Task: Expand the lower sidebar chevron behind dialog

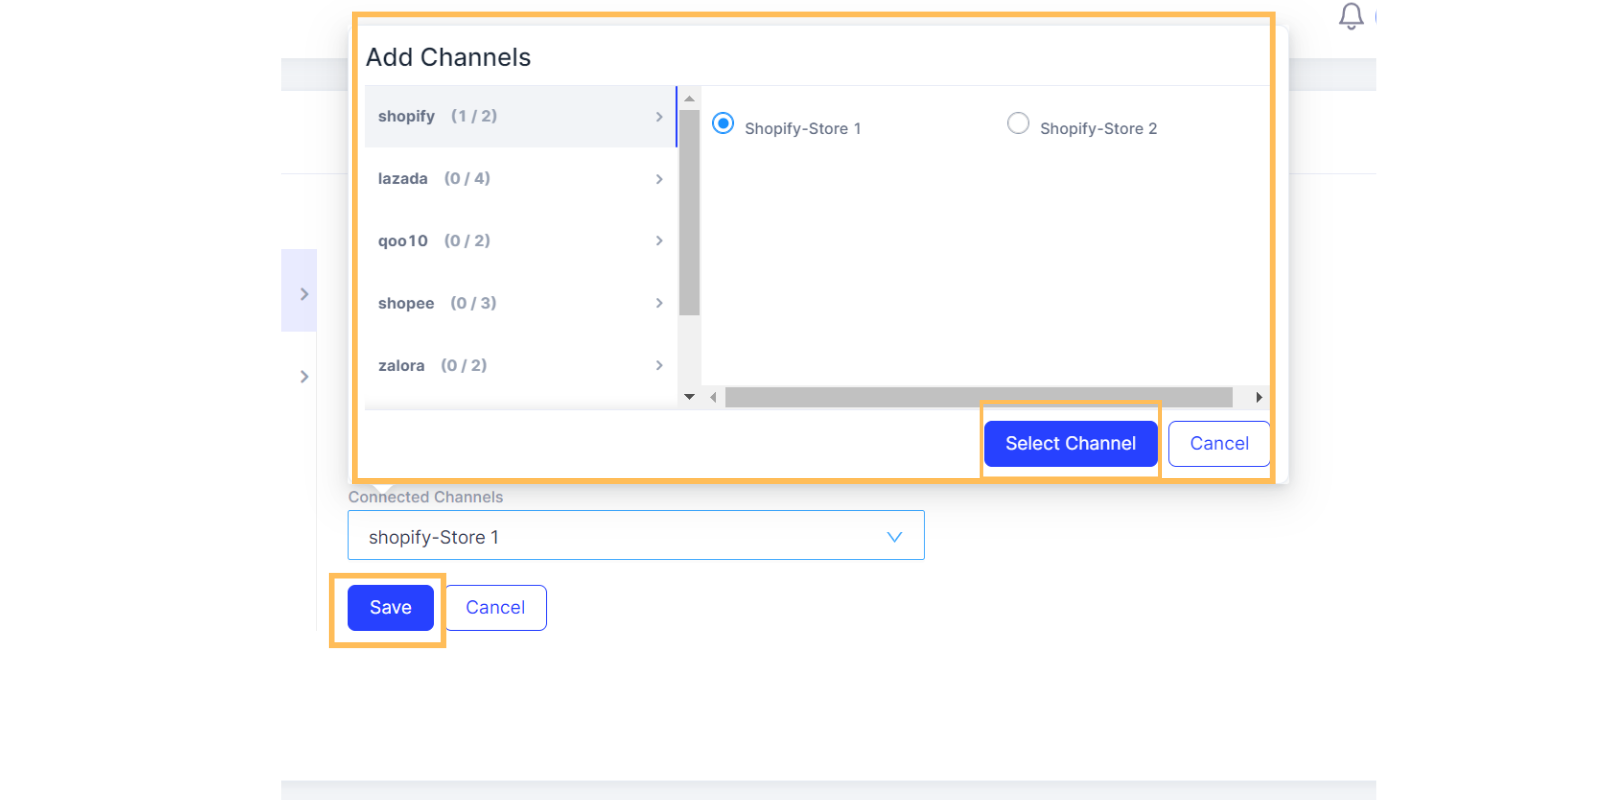Action: coord(304,376)
